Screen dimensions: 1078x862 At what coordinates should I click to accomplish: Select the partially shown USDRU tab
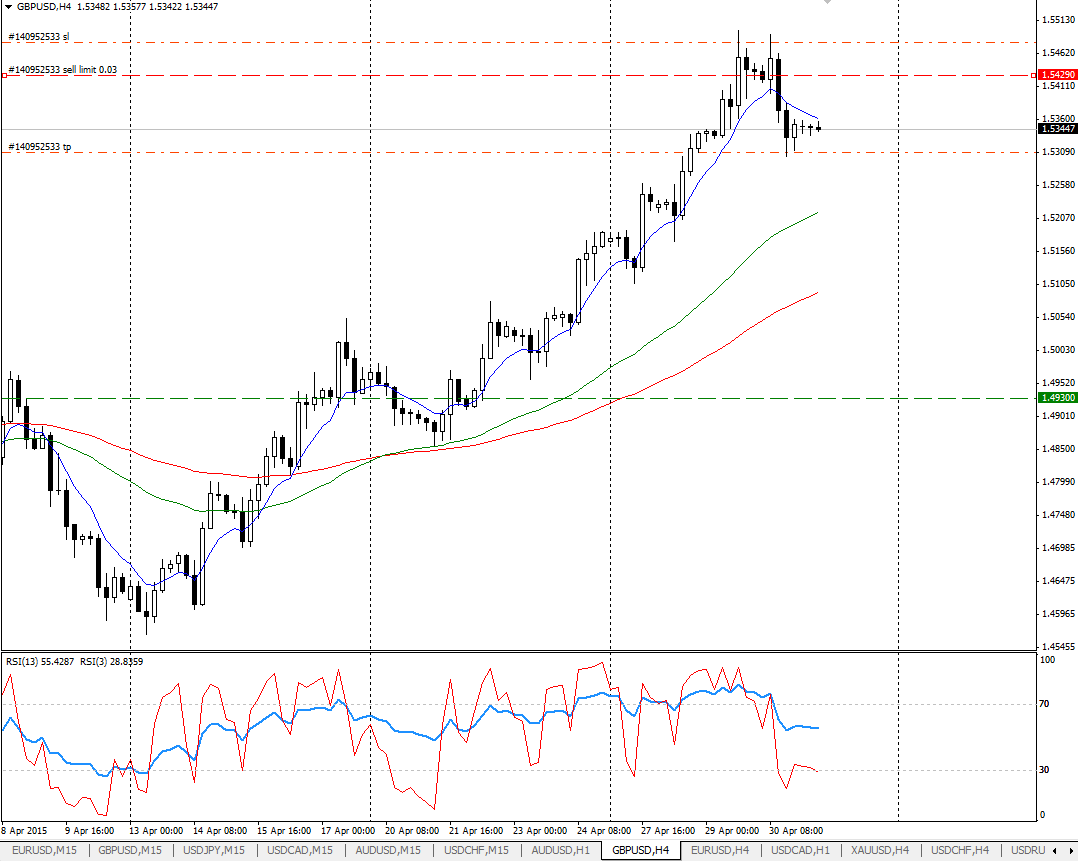pyautogui.click(x=1027, y=850)
